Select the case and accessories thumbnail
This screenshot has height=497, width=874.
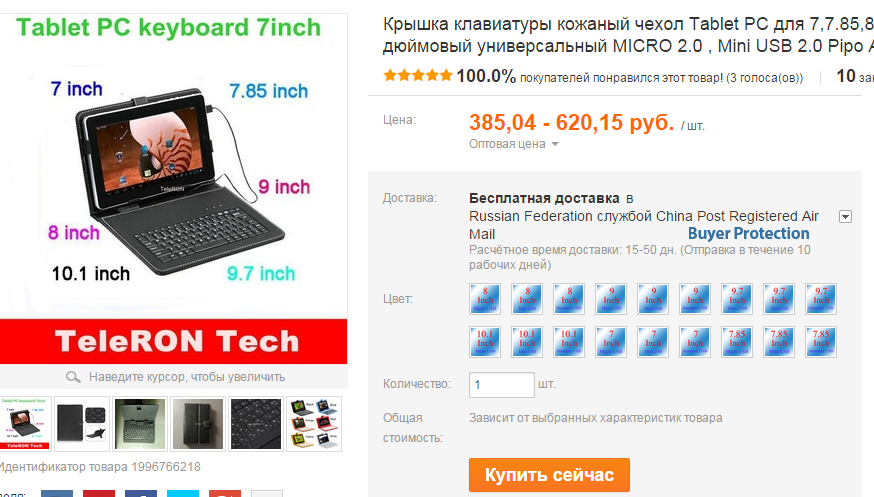point(82,424)
